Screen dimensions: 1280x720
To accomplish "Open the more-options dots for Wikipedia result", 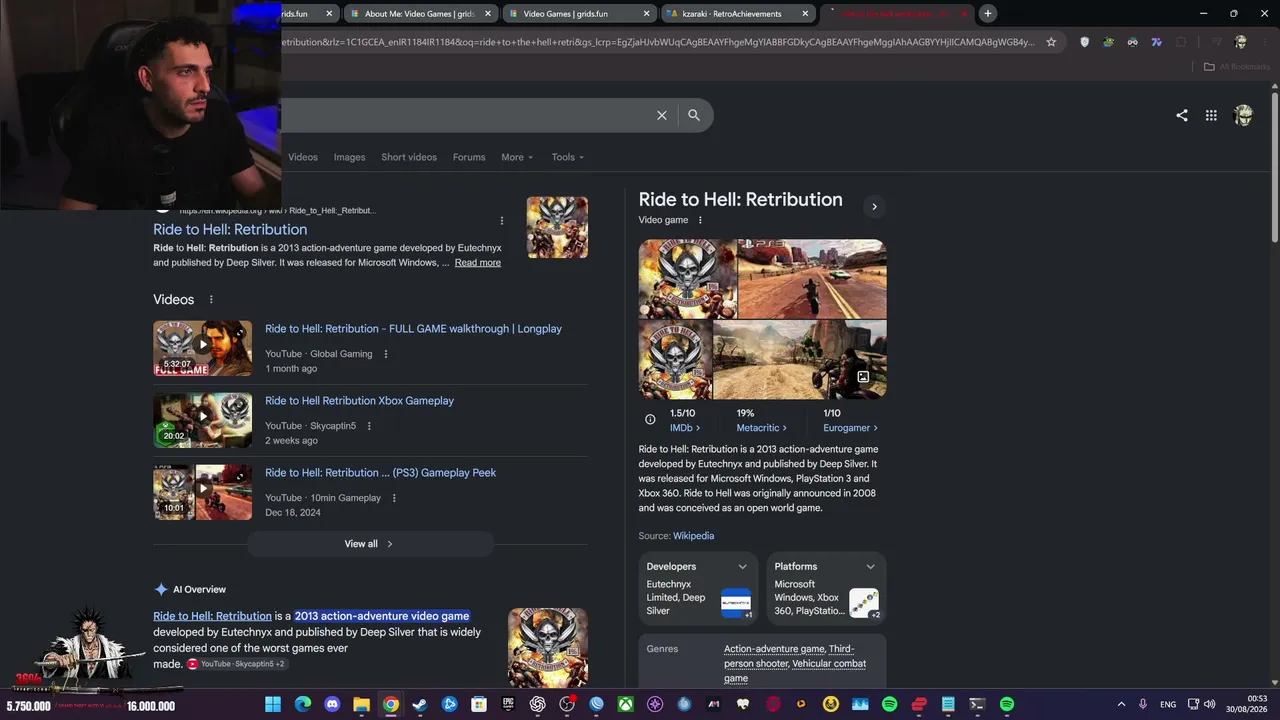I will coord(502,220).
